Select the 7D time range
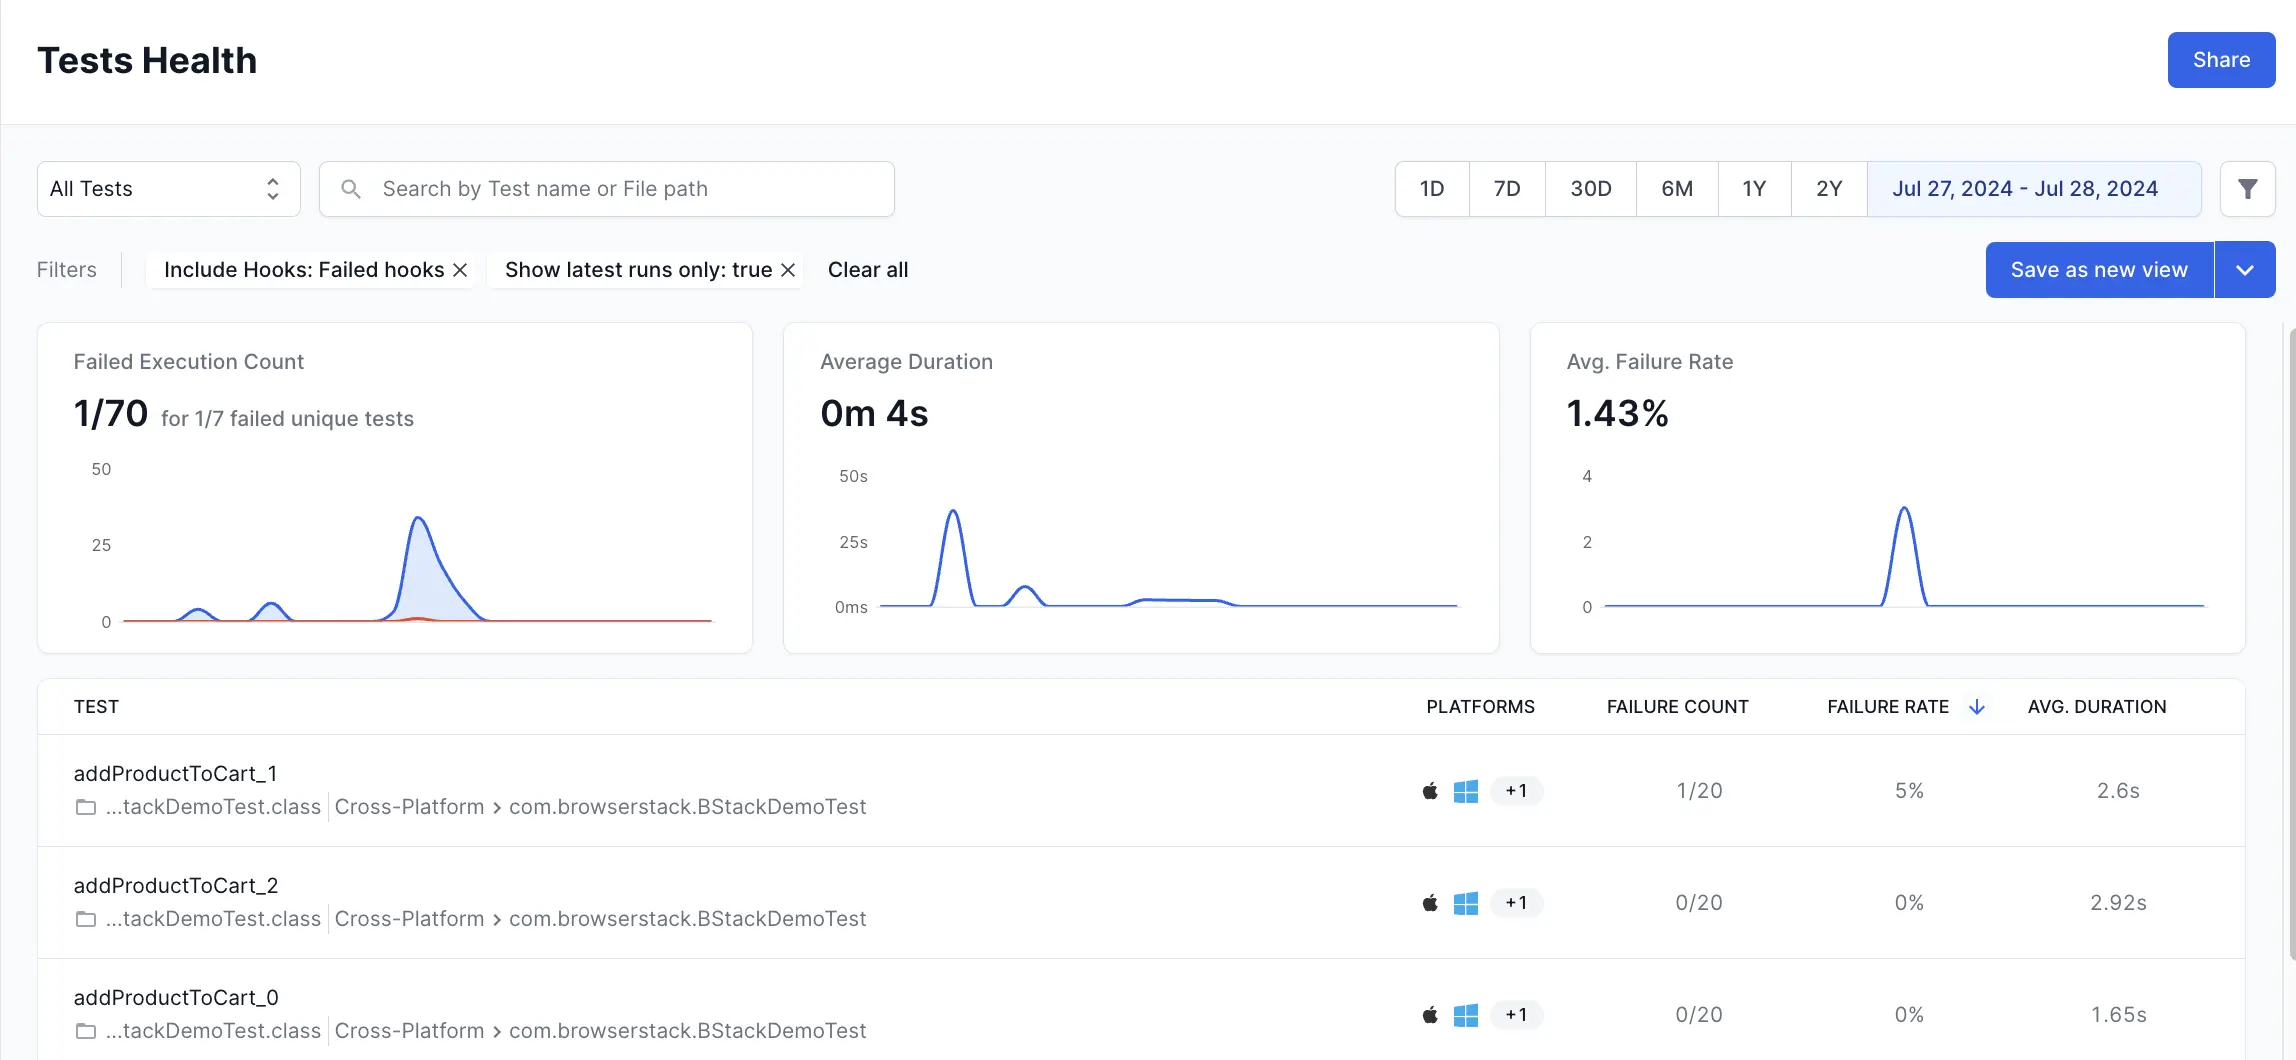The width and height of the screenshot is (2296, 1060). [x=1506, y=189]
